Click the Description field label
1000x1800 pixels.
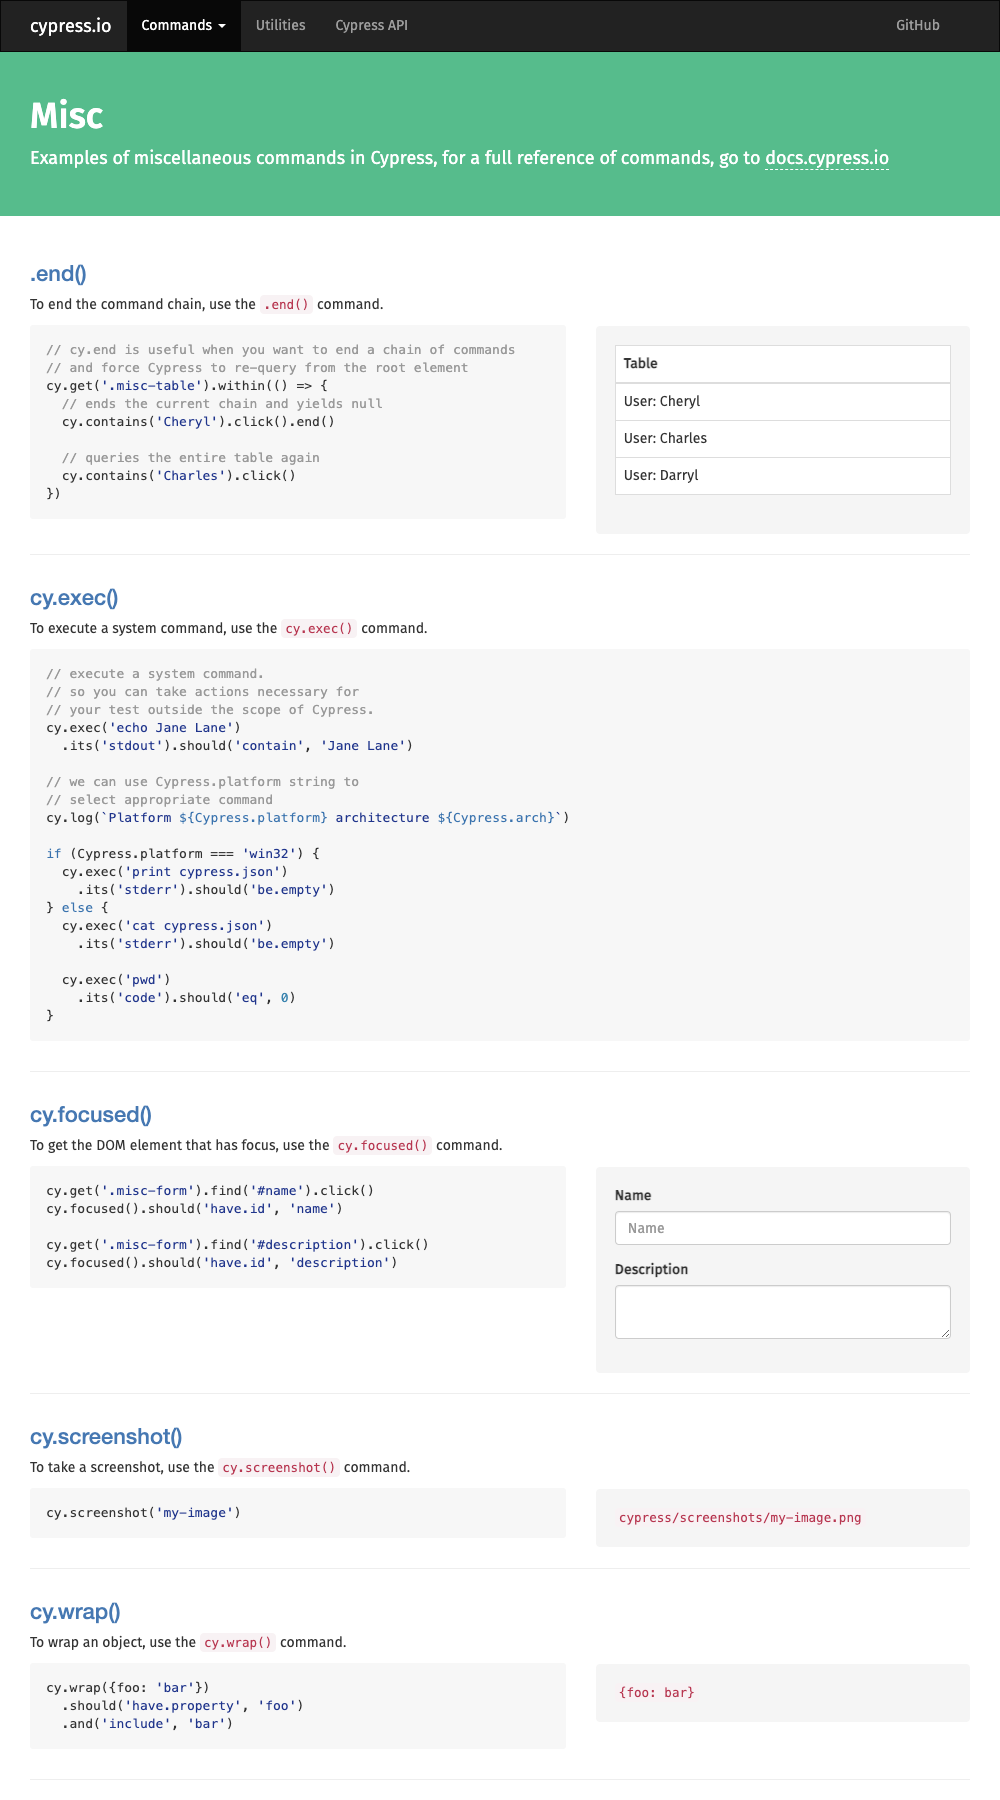(x=651, y=1269)
